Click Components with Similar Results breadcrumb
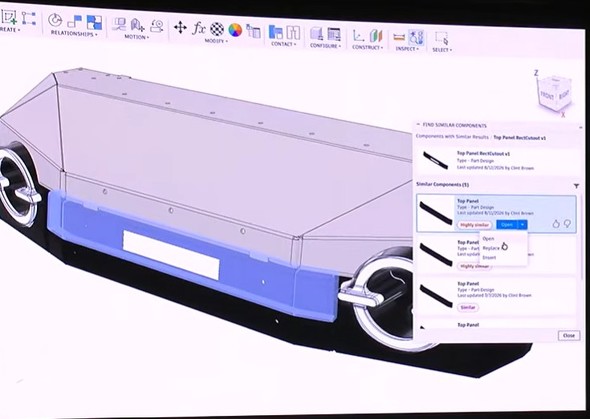The height and width of the screenshot is (419, 590). (452, 137)
